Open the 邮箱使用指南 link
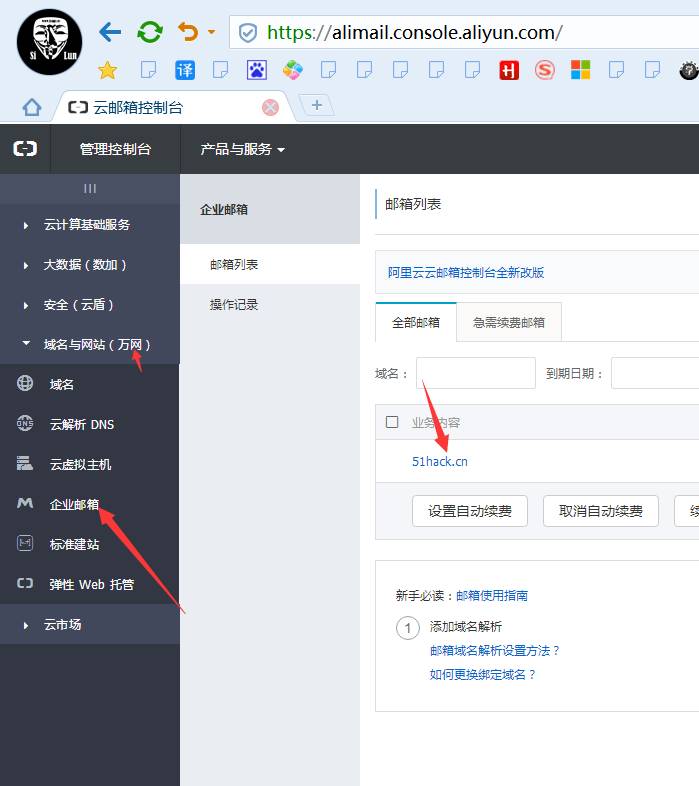 [x=492, y=596]
